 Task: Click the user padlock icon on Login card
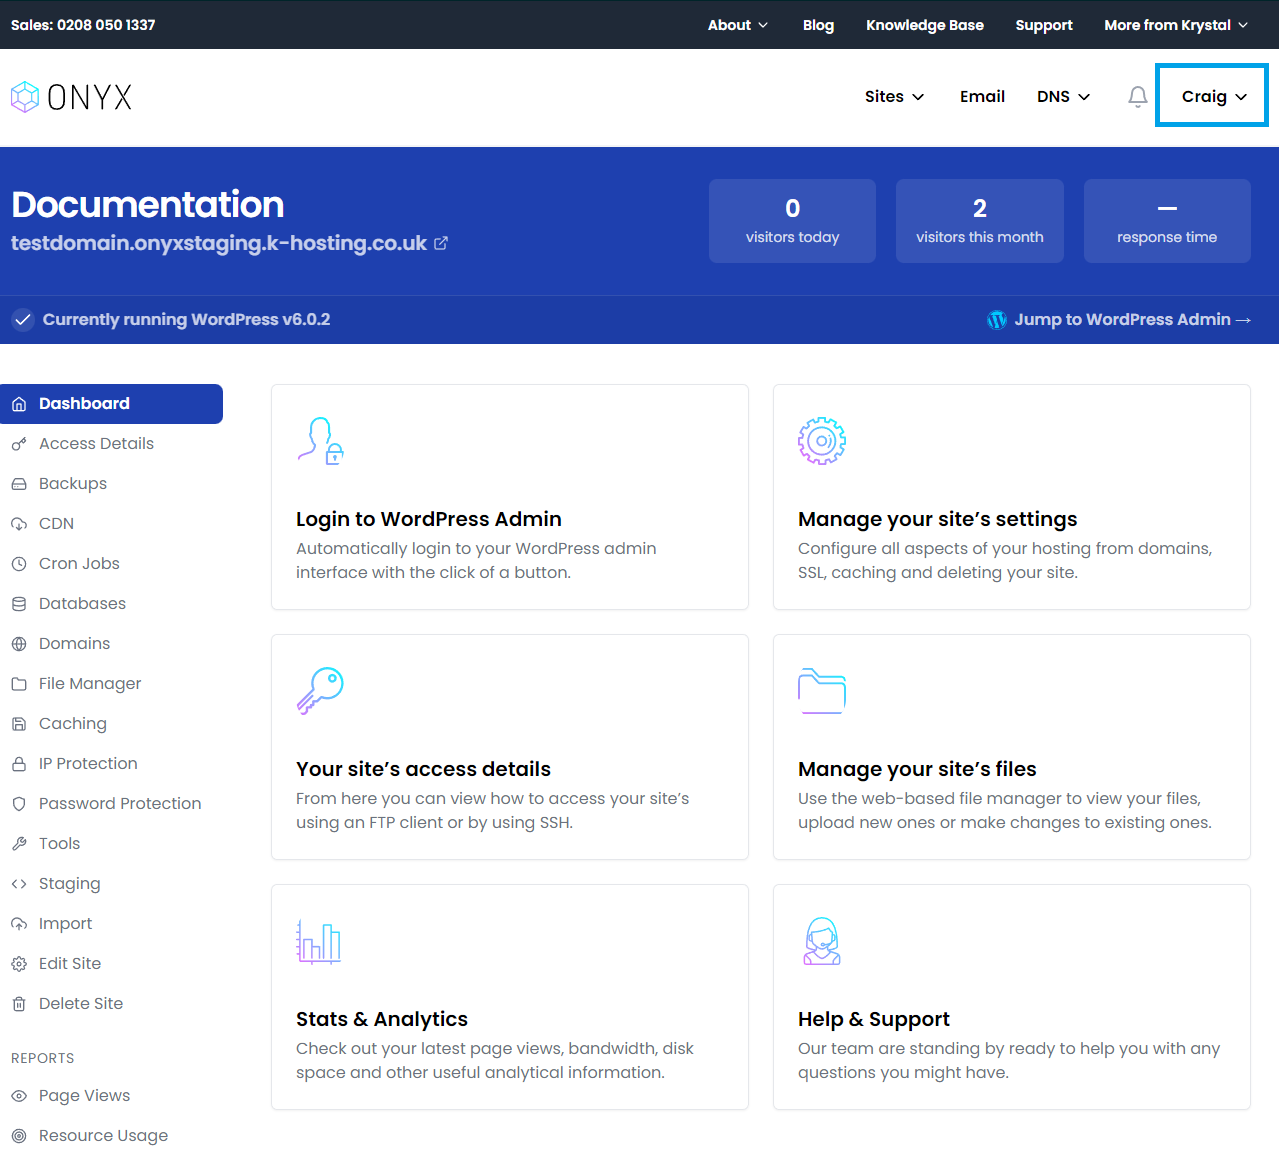(321, 441)
